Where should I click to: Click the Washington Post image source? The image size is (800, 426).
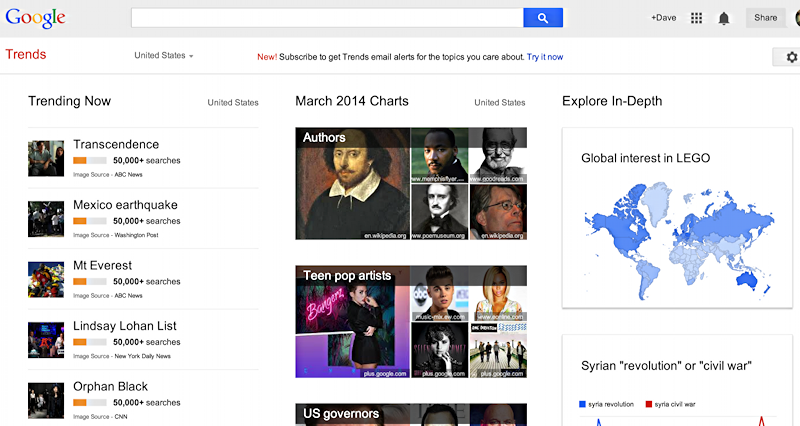coord(136,235)
